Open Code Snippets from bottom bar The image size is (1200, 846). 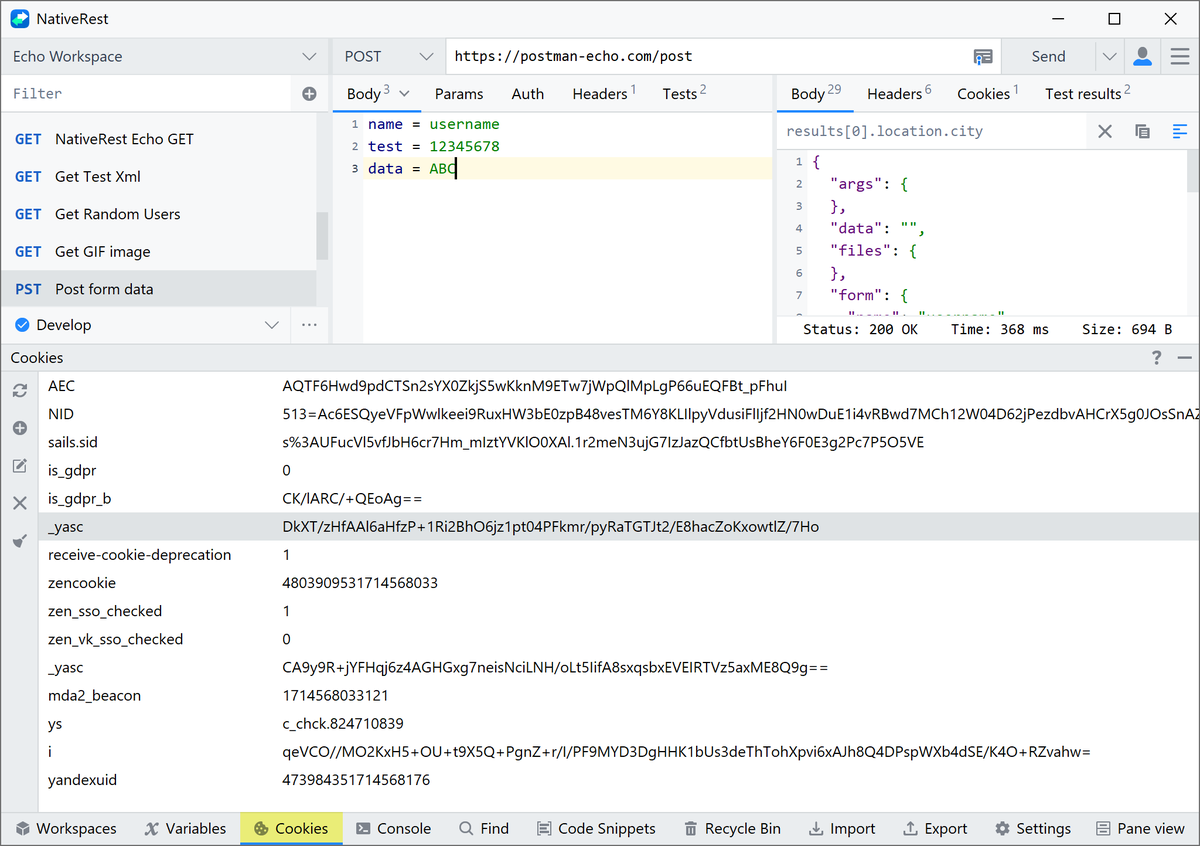(596, 829)
